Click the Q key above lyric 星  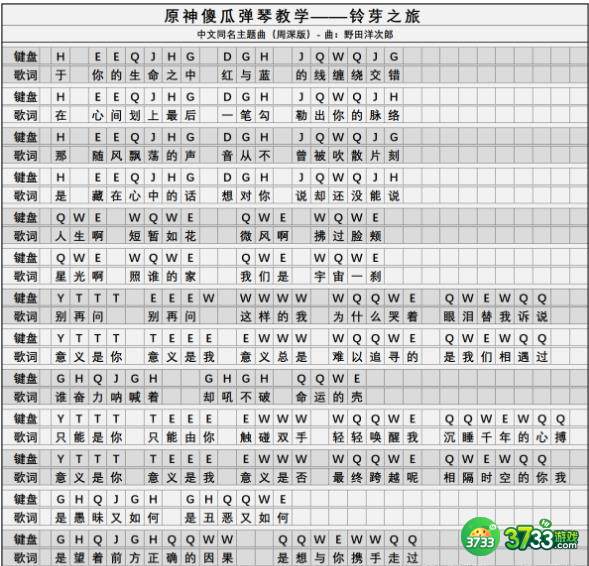click(61, 258)
